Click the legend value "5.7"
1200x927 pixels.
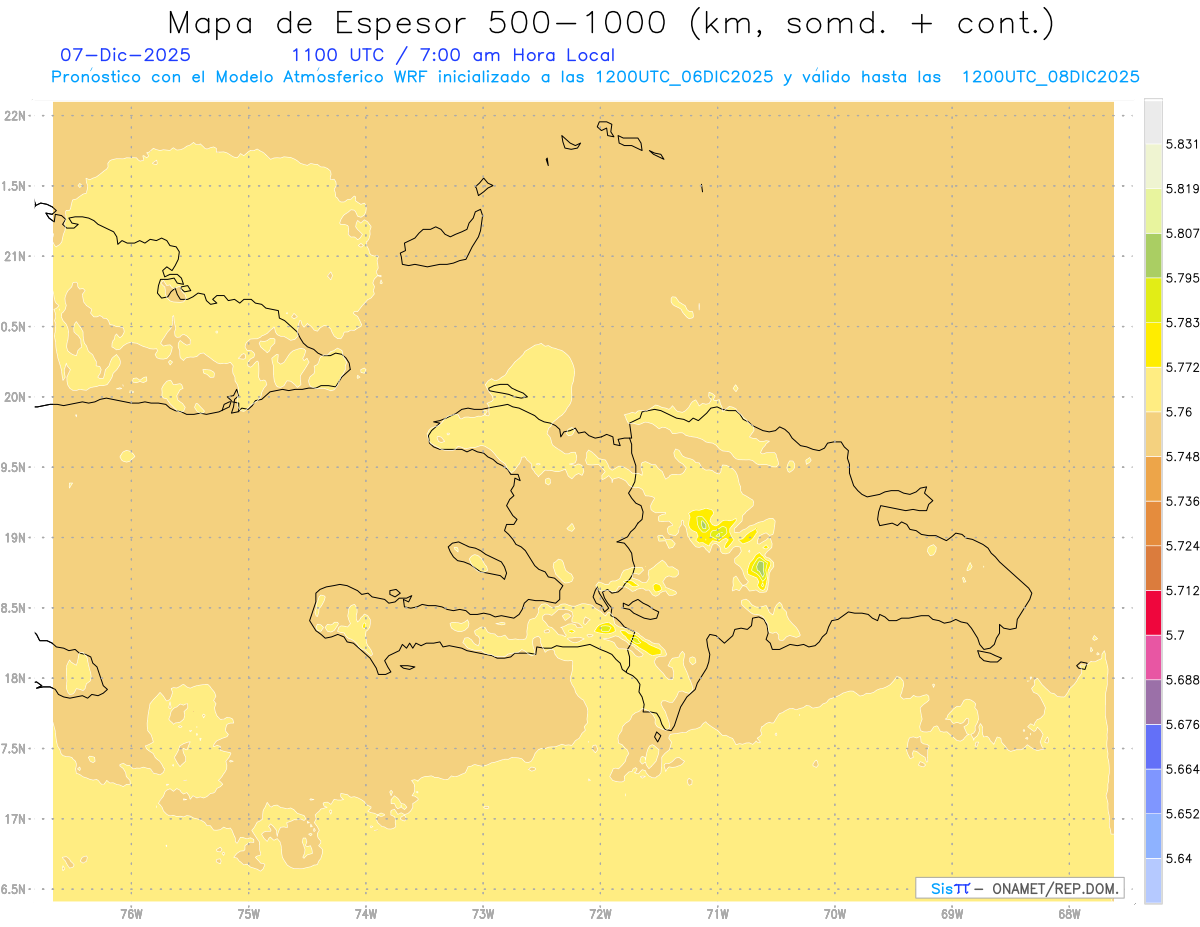1175,635
